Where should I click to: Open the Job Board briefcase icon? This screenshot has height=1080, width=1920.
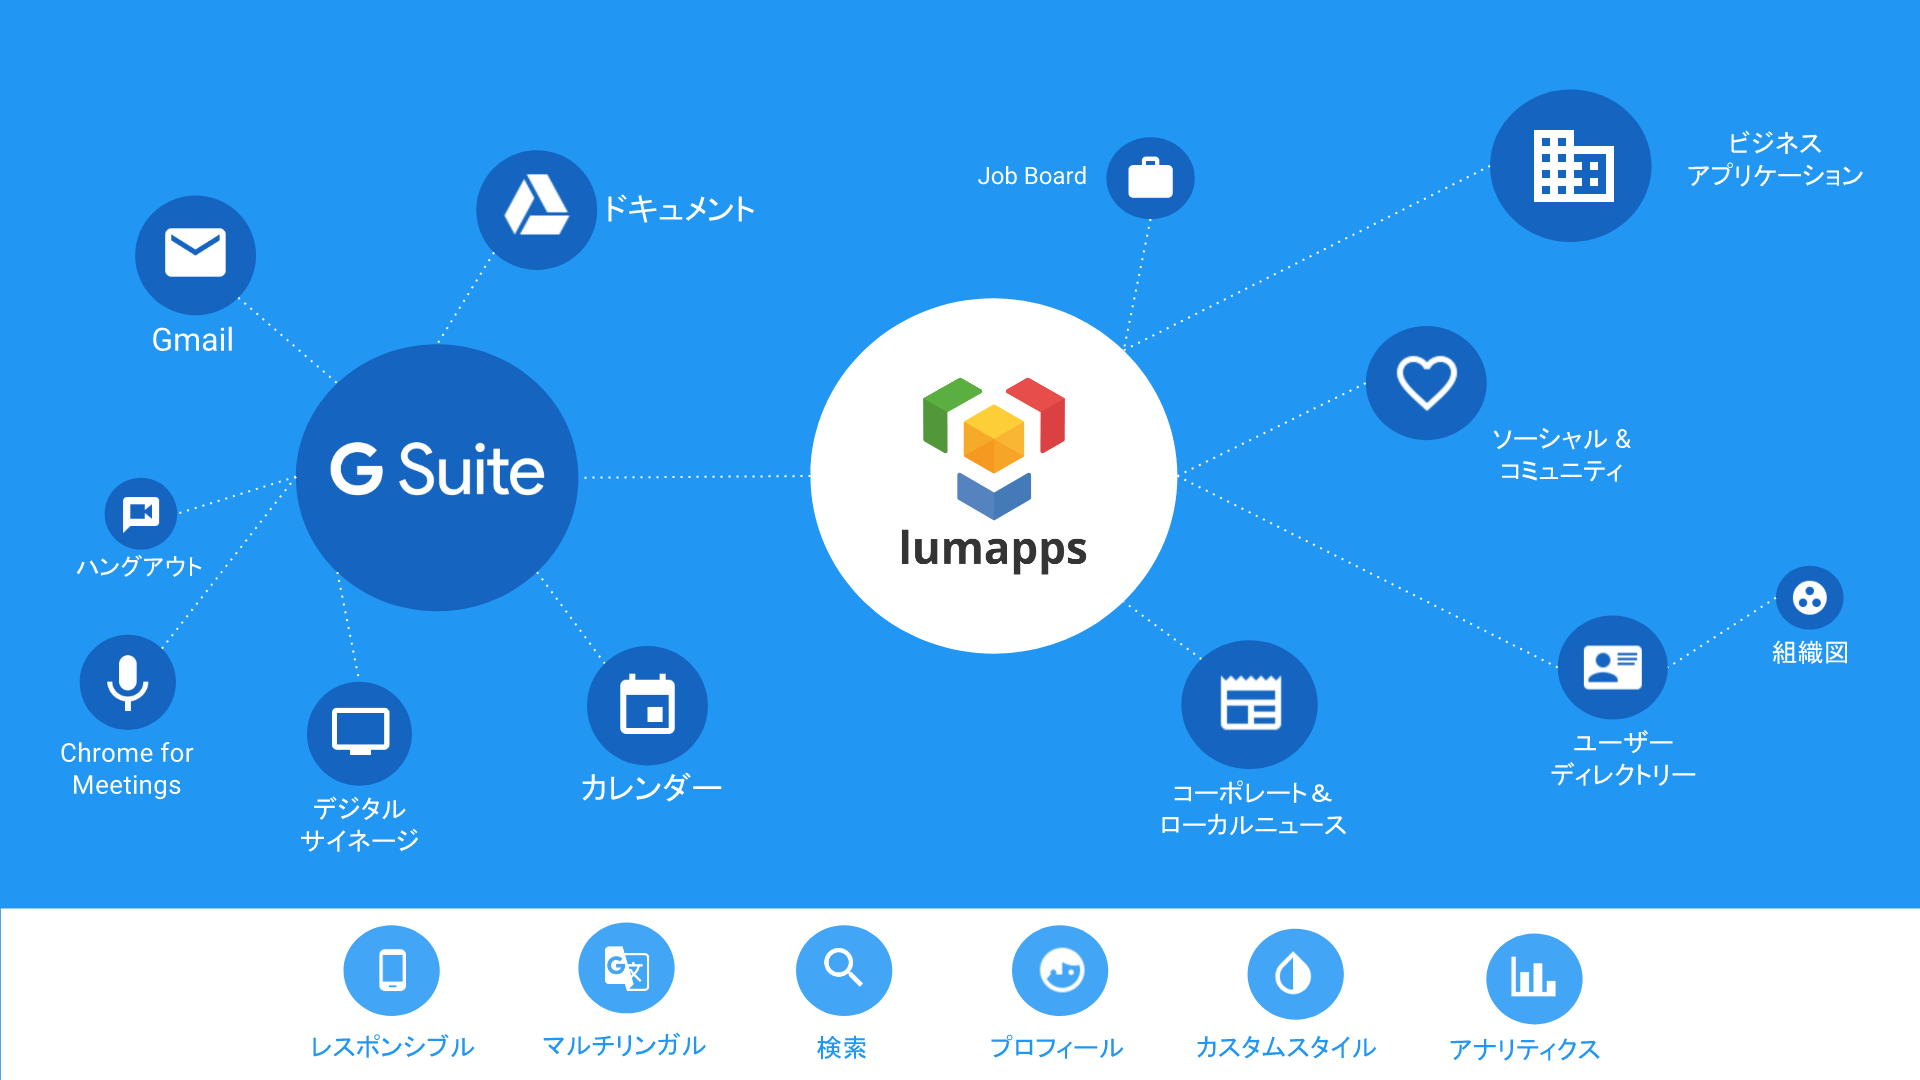click(1150, 178)
